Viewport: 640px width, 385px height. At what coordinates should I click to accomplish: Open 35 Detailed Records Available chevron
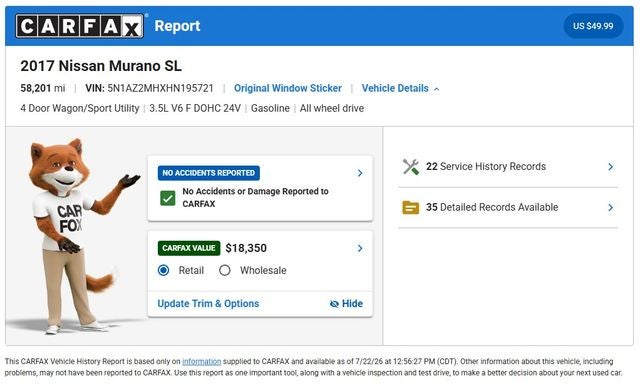(x=611, y=207)
